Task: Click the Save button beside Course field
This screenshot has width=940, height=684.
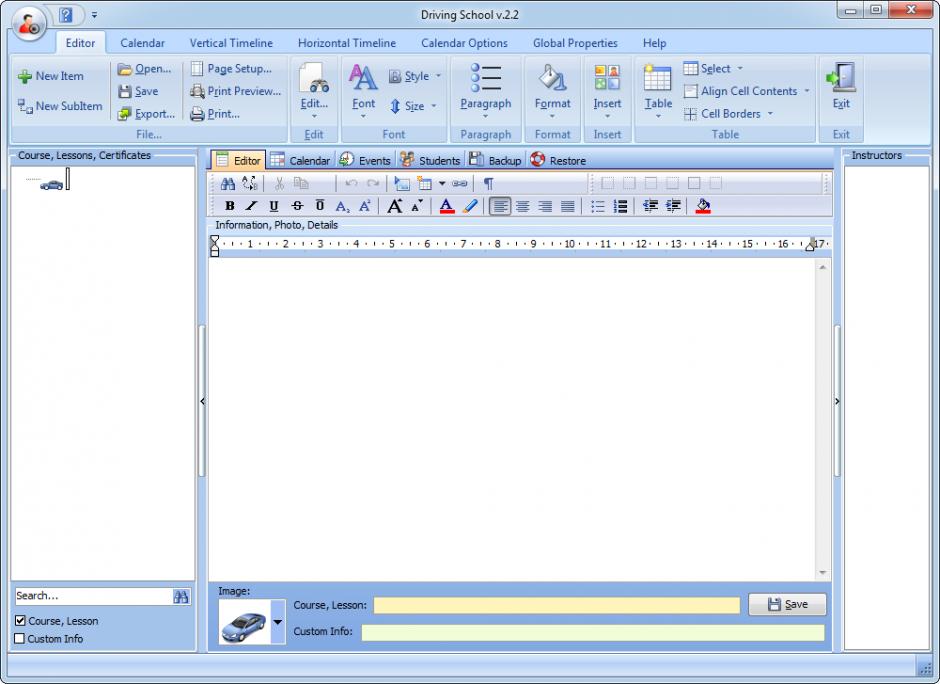Action: pos(787,605)
